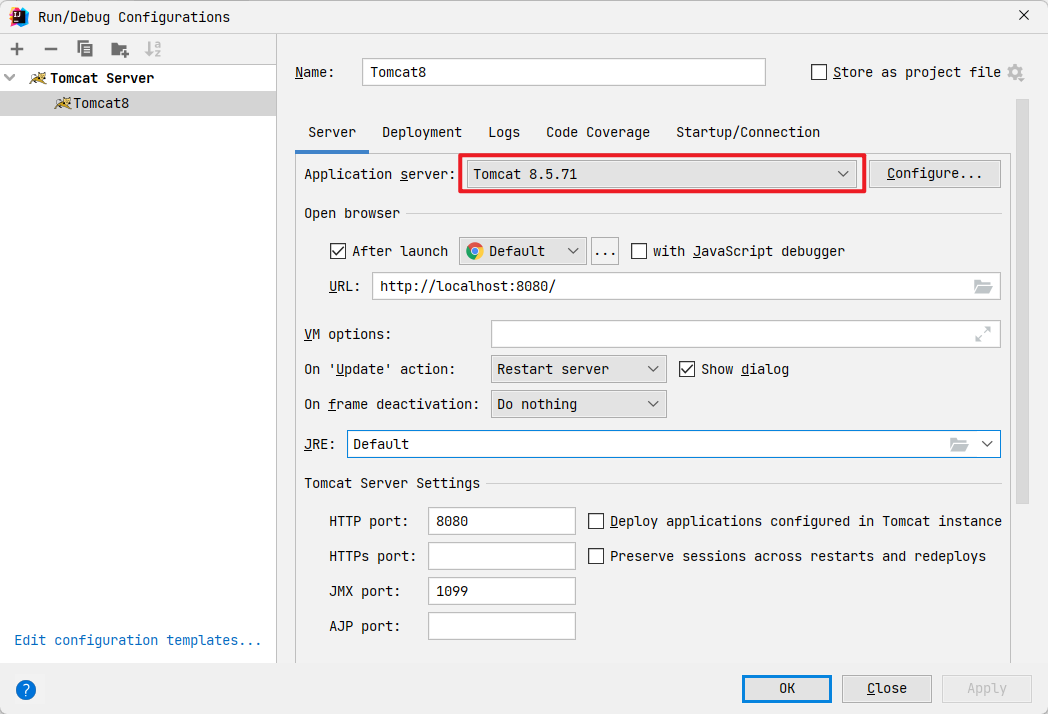Open Edit configuration templates link

138,640
